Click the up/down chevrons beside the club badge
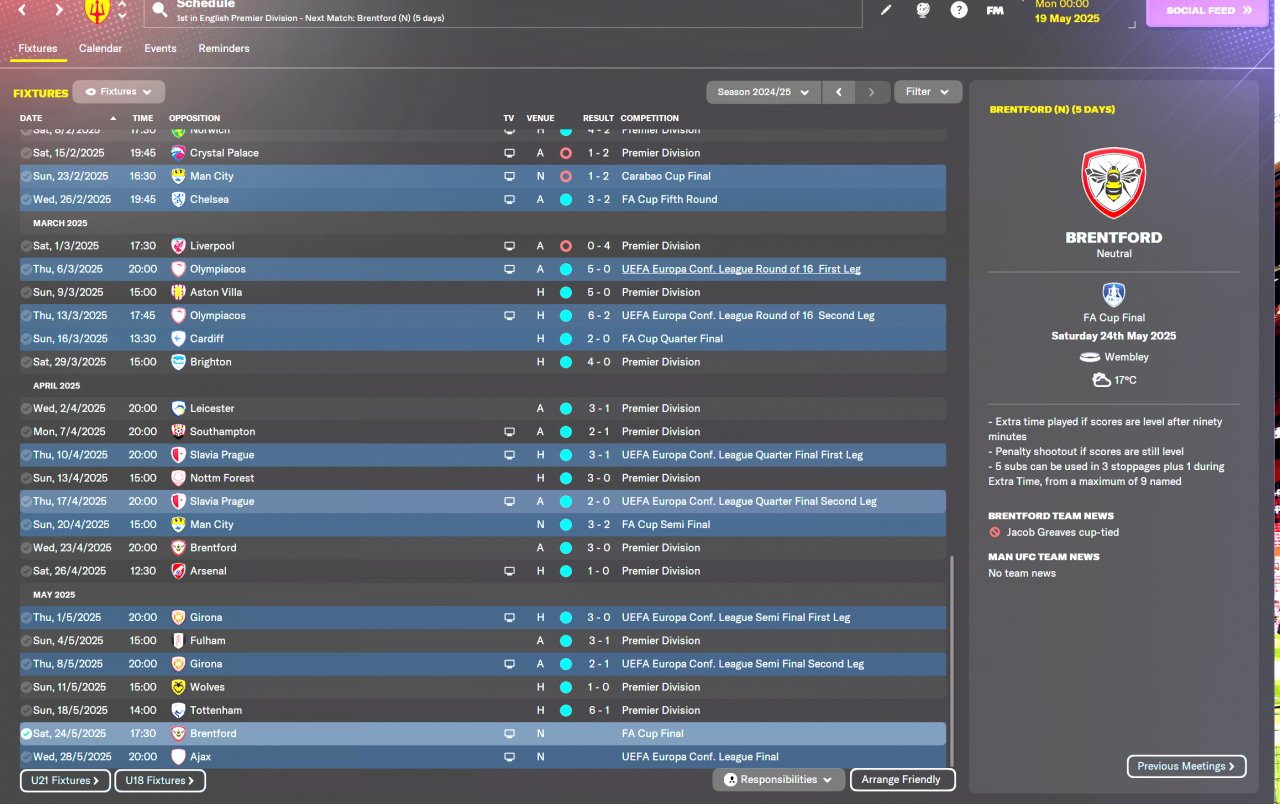Image resolution: width=1280 pixels, height=804 pixels. click(122, 10)
